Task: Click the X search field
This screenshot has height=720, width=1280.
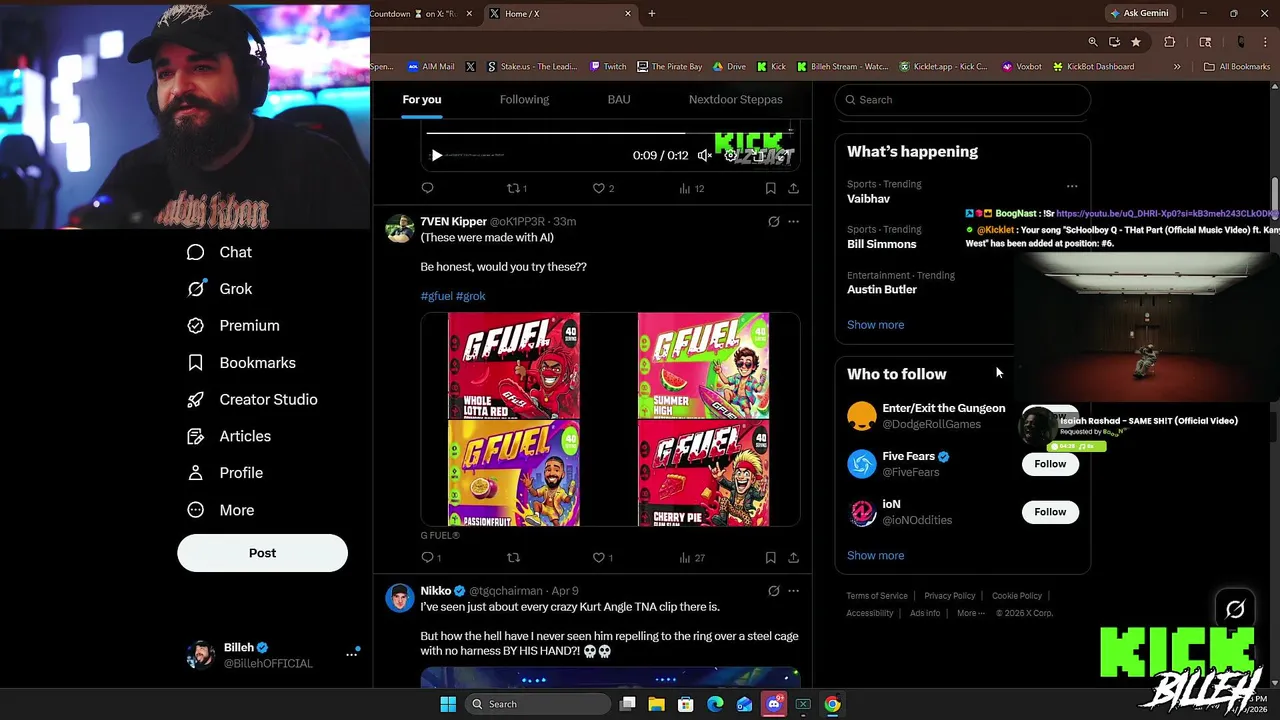Action: coord(962,100)
